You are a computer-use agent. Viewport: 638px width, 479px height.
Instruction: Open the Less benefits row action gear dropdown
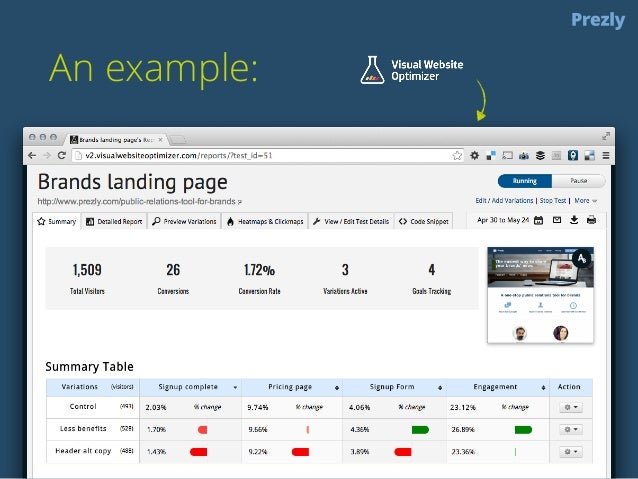(570, 429)
